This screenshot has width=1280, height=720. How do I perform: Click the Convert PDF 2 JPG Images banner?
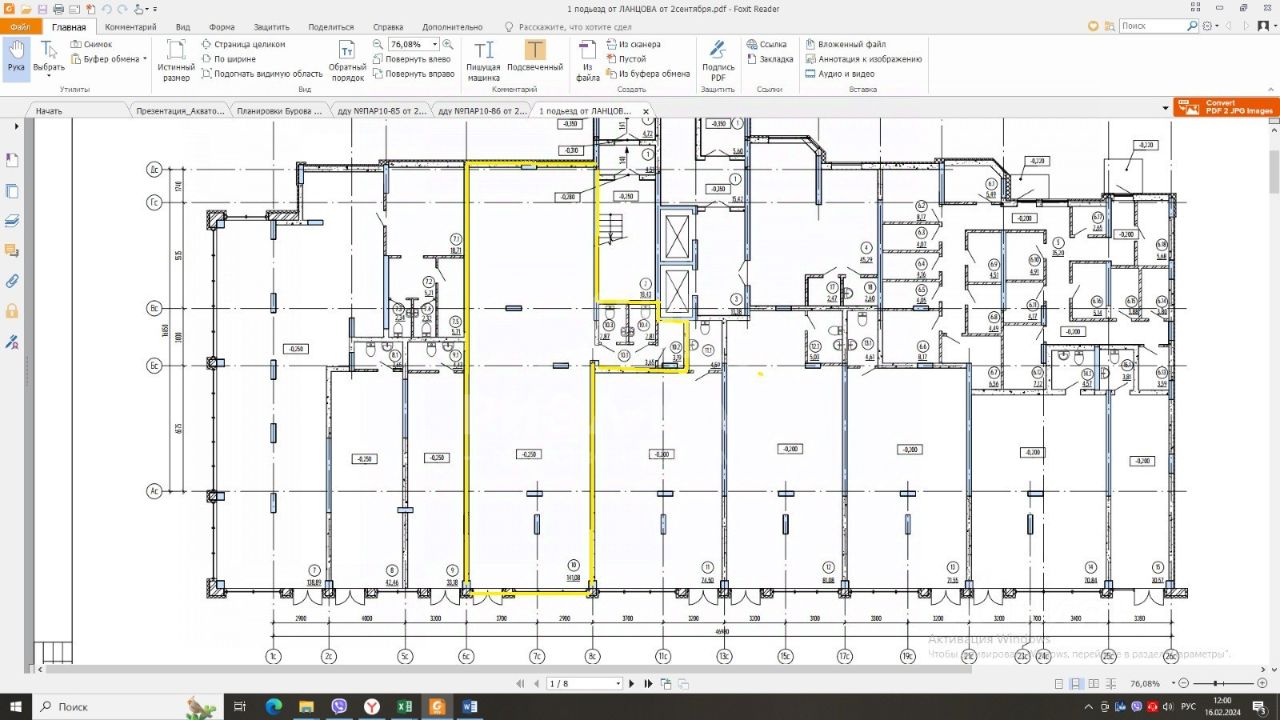pyautogui.click(x=1226, y=107)
